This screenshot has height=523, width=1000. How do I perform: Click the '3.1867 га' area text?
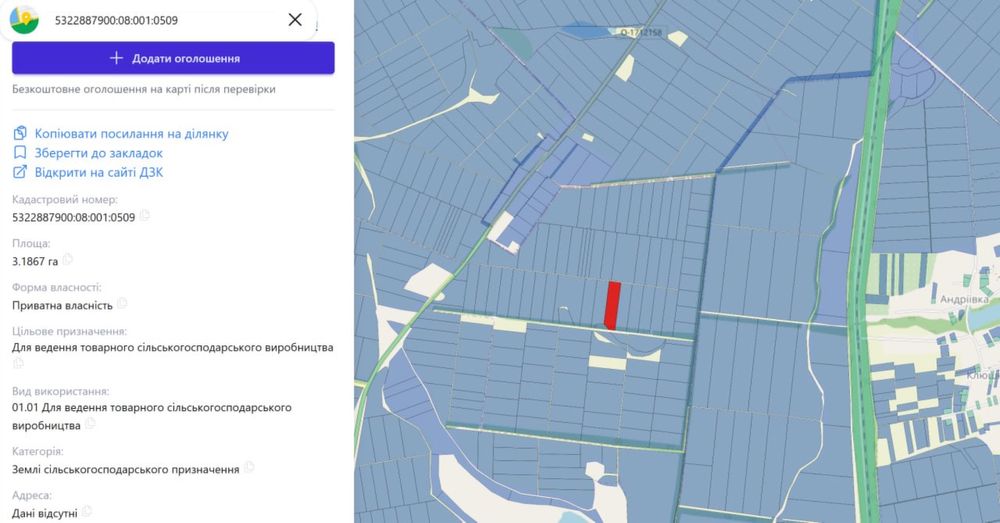click(x=35, y=262)
